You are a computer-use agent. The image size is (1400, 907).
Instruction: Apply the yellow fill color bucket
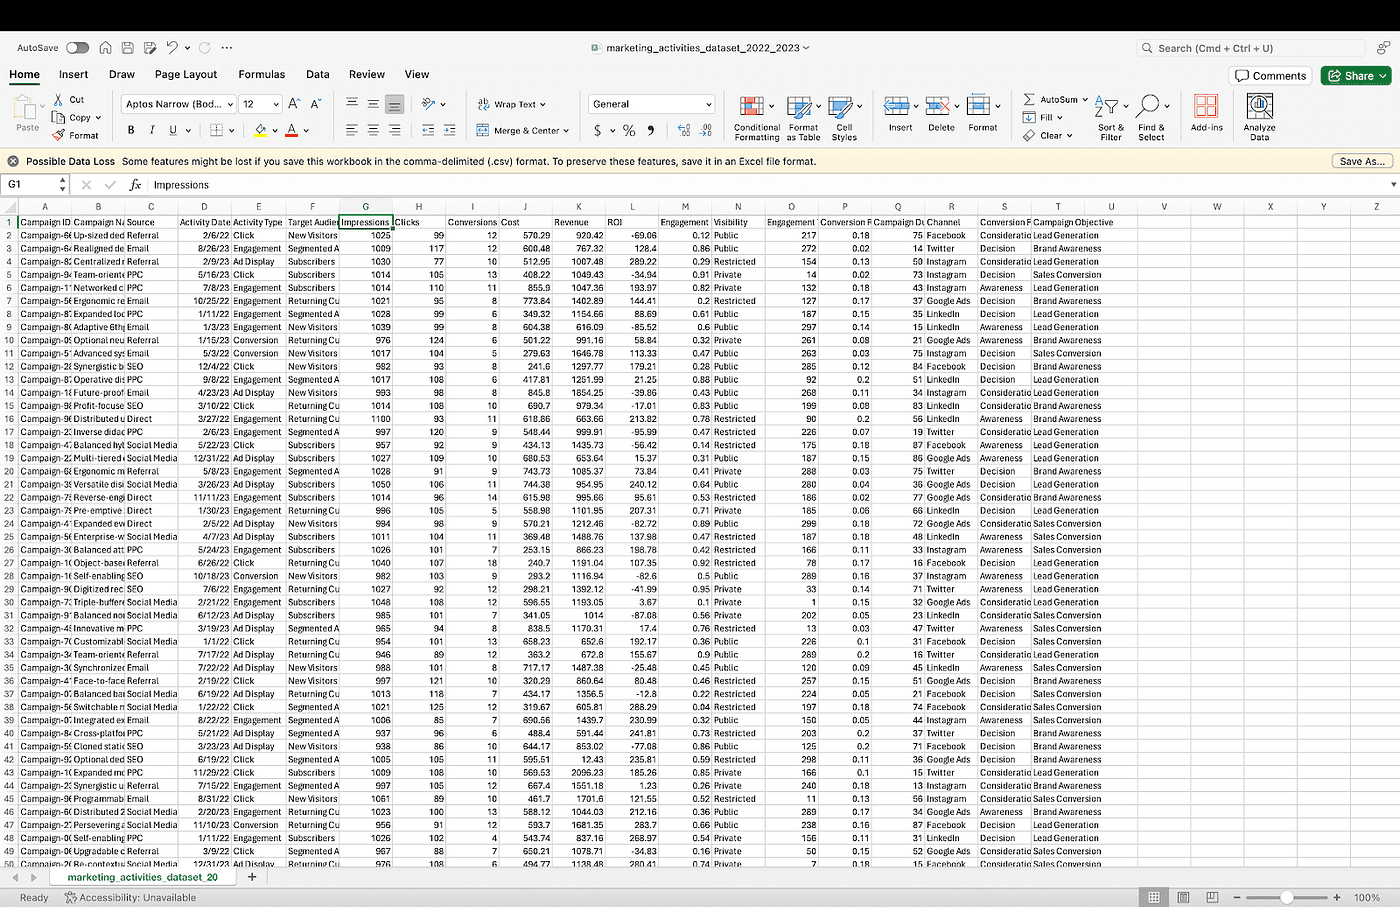261,130
